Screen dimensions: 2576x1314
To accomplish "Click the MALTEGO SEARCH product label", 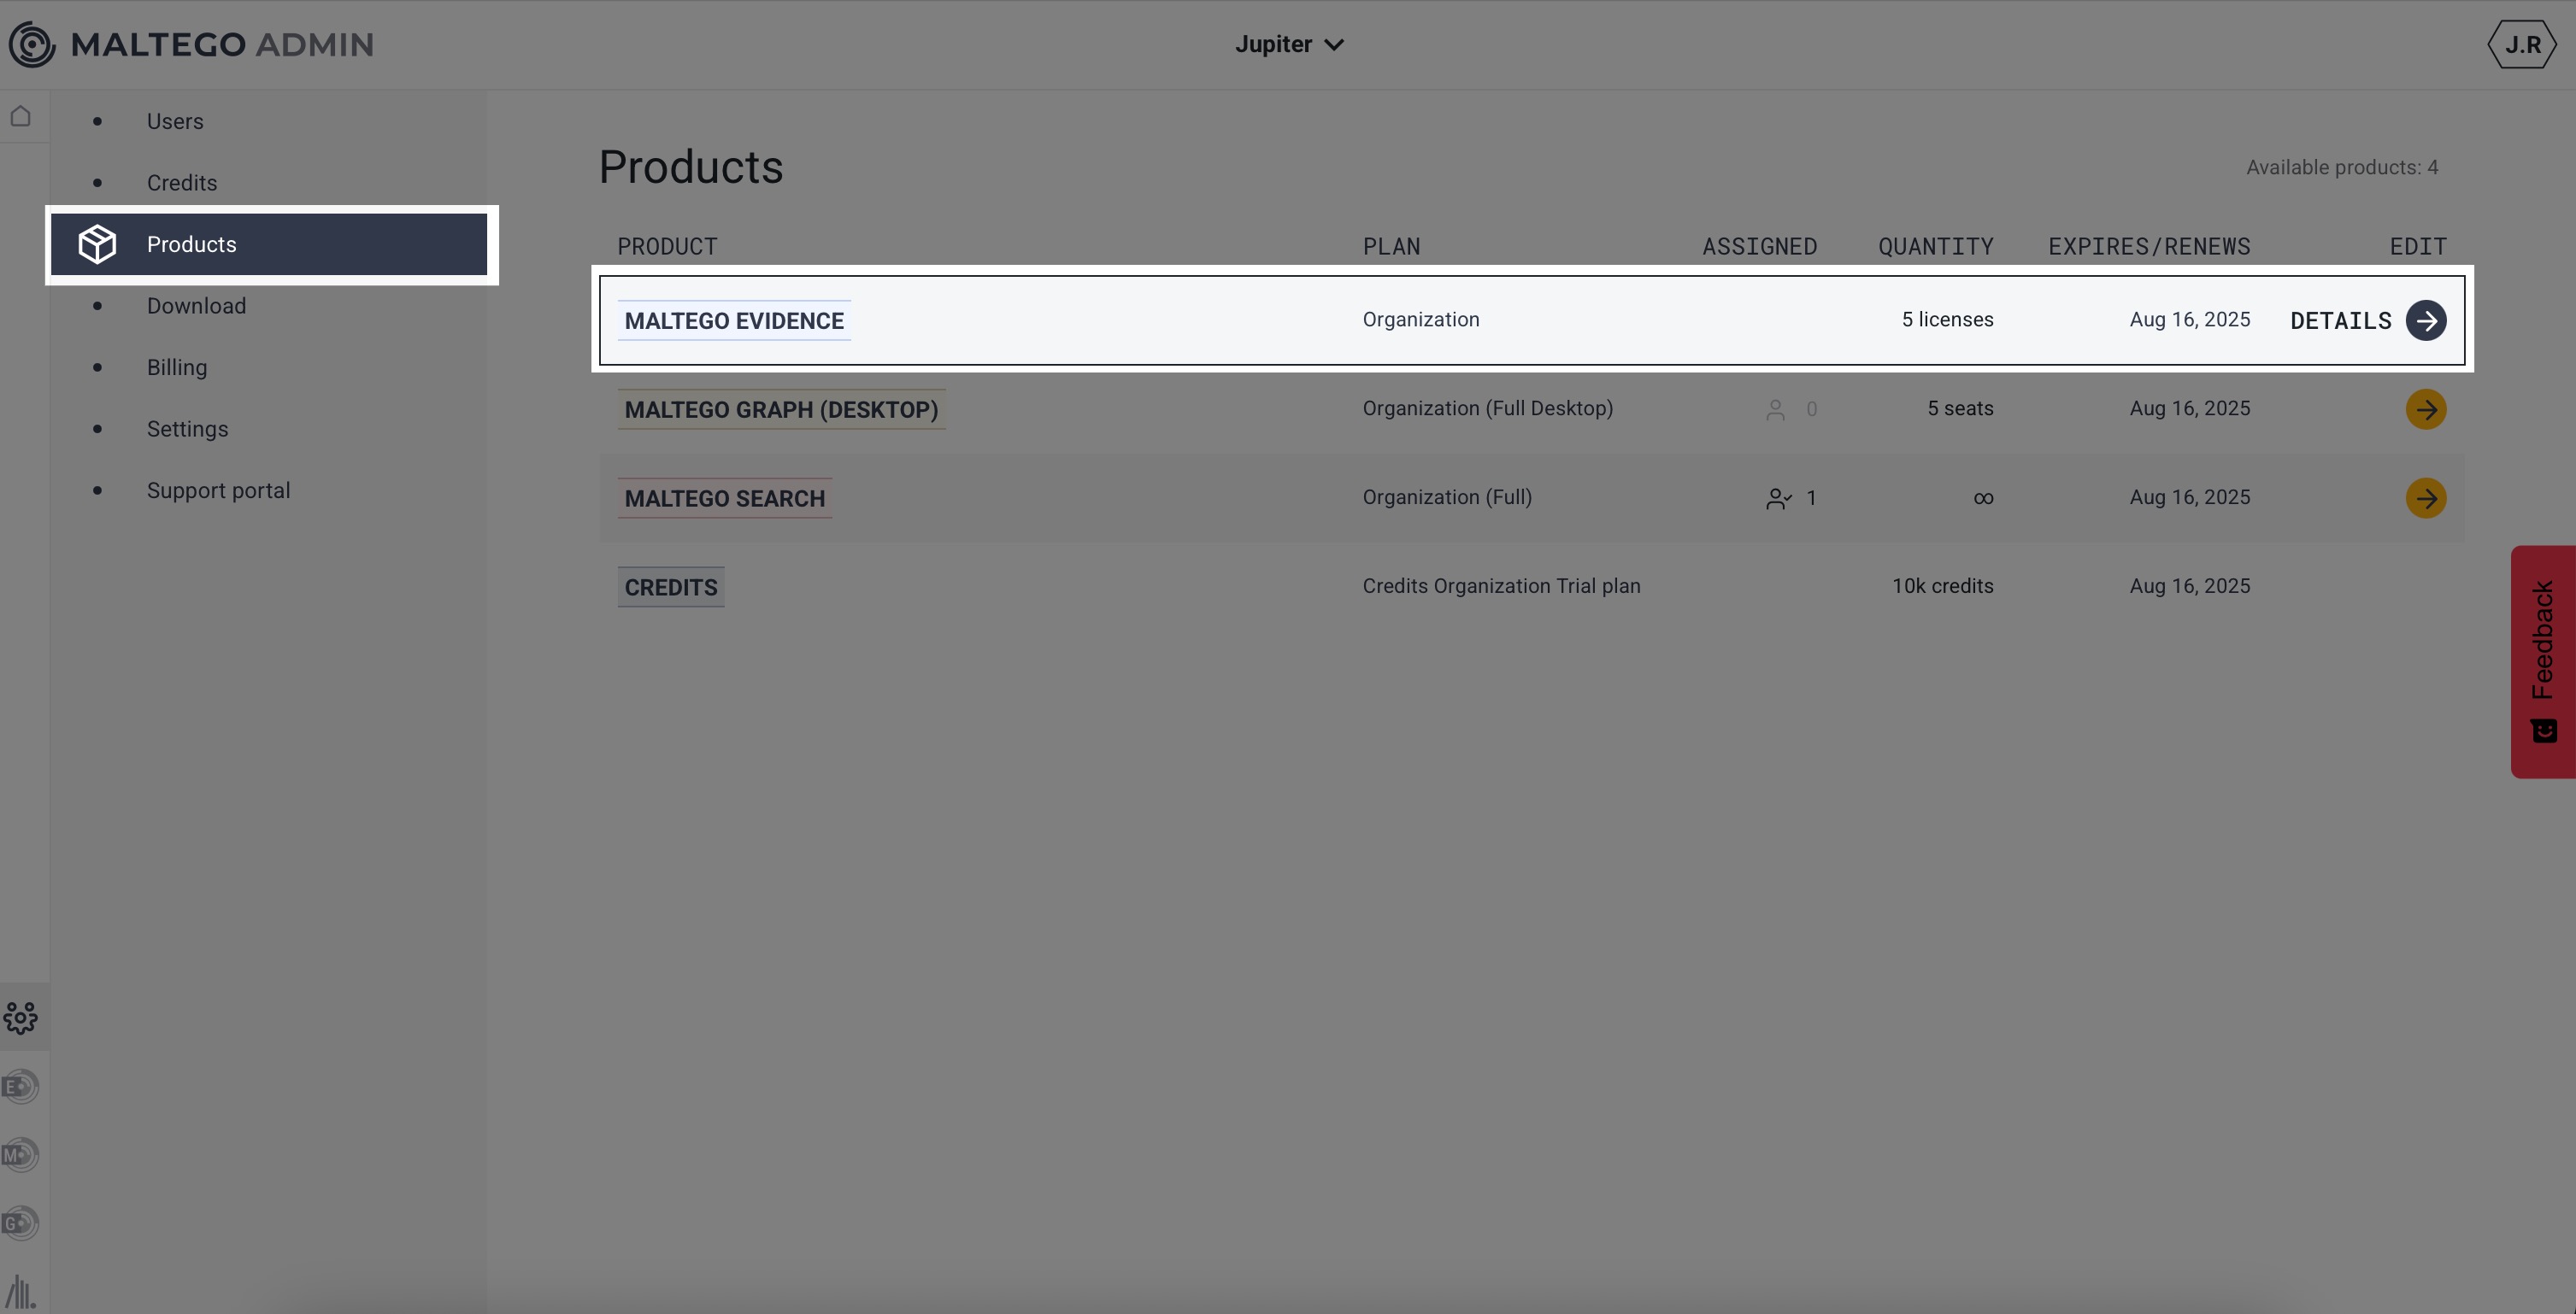I will (724, 498).
